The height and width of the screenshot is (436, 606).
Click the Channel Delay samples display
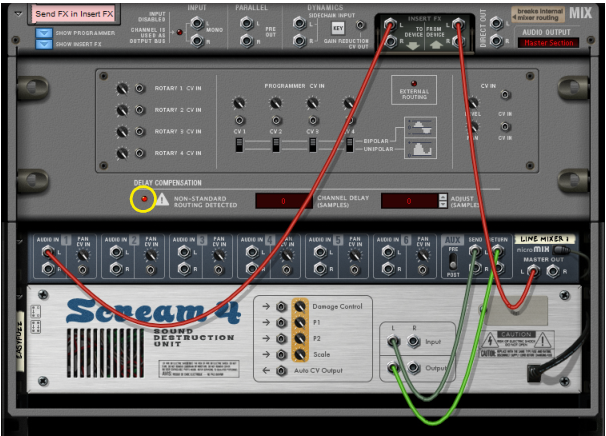283,201
